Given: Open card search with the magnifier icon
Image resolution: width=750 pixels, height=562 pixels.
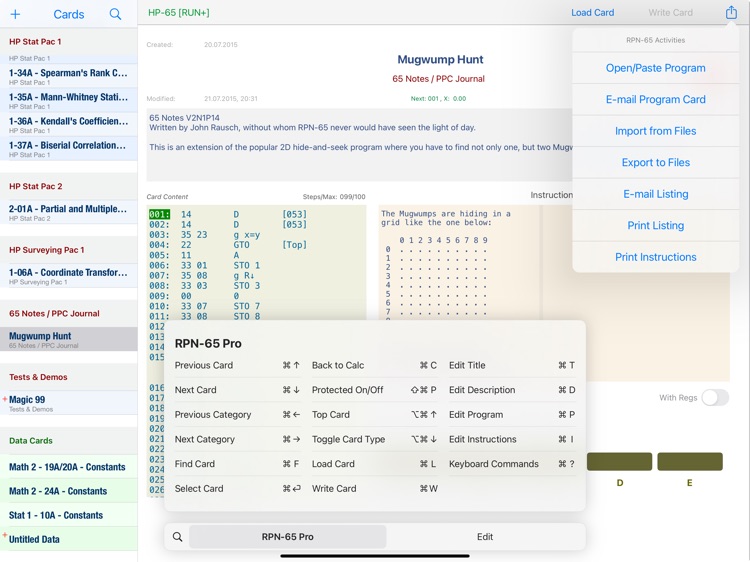Looking at the screenshot, I should (115, 14).
